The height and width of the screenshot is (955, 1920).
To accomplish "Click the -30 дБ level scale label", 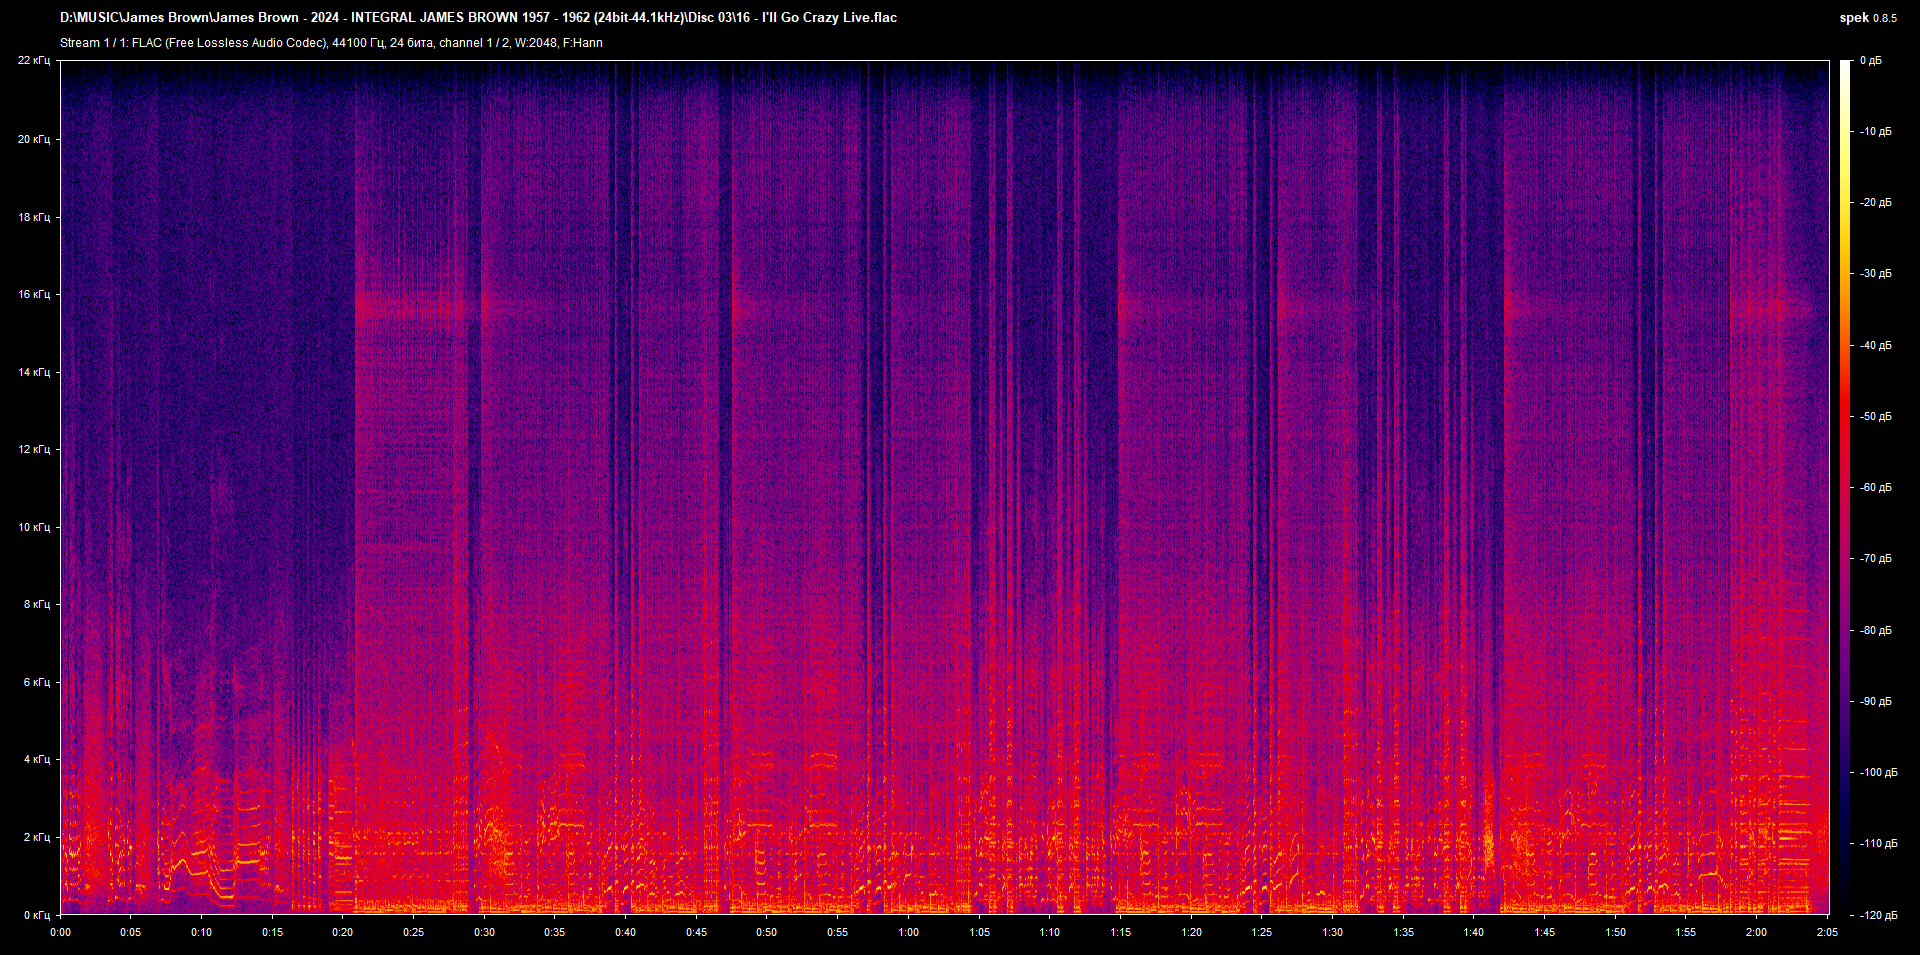I will click(1875, 274).
